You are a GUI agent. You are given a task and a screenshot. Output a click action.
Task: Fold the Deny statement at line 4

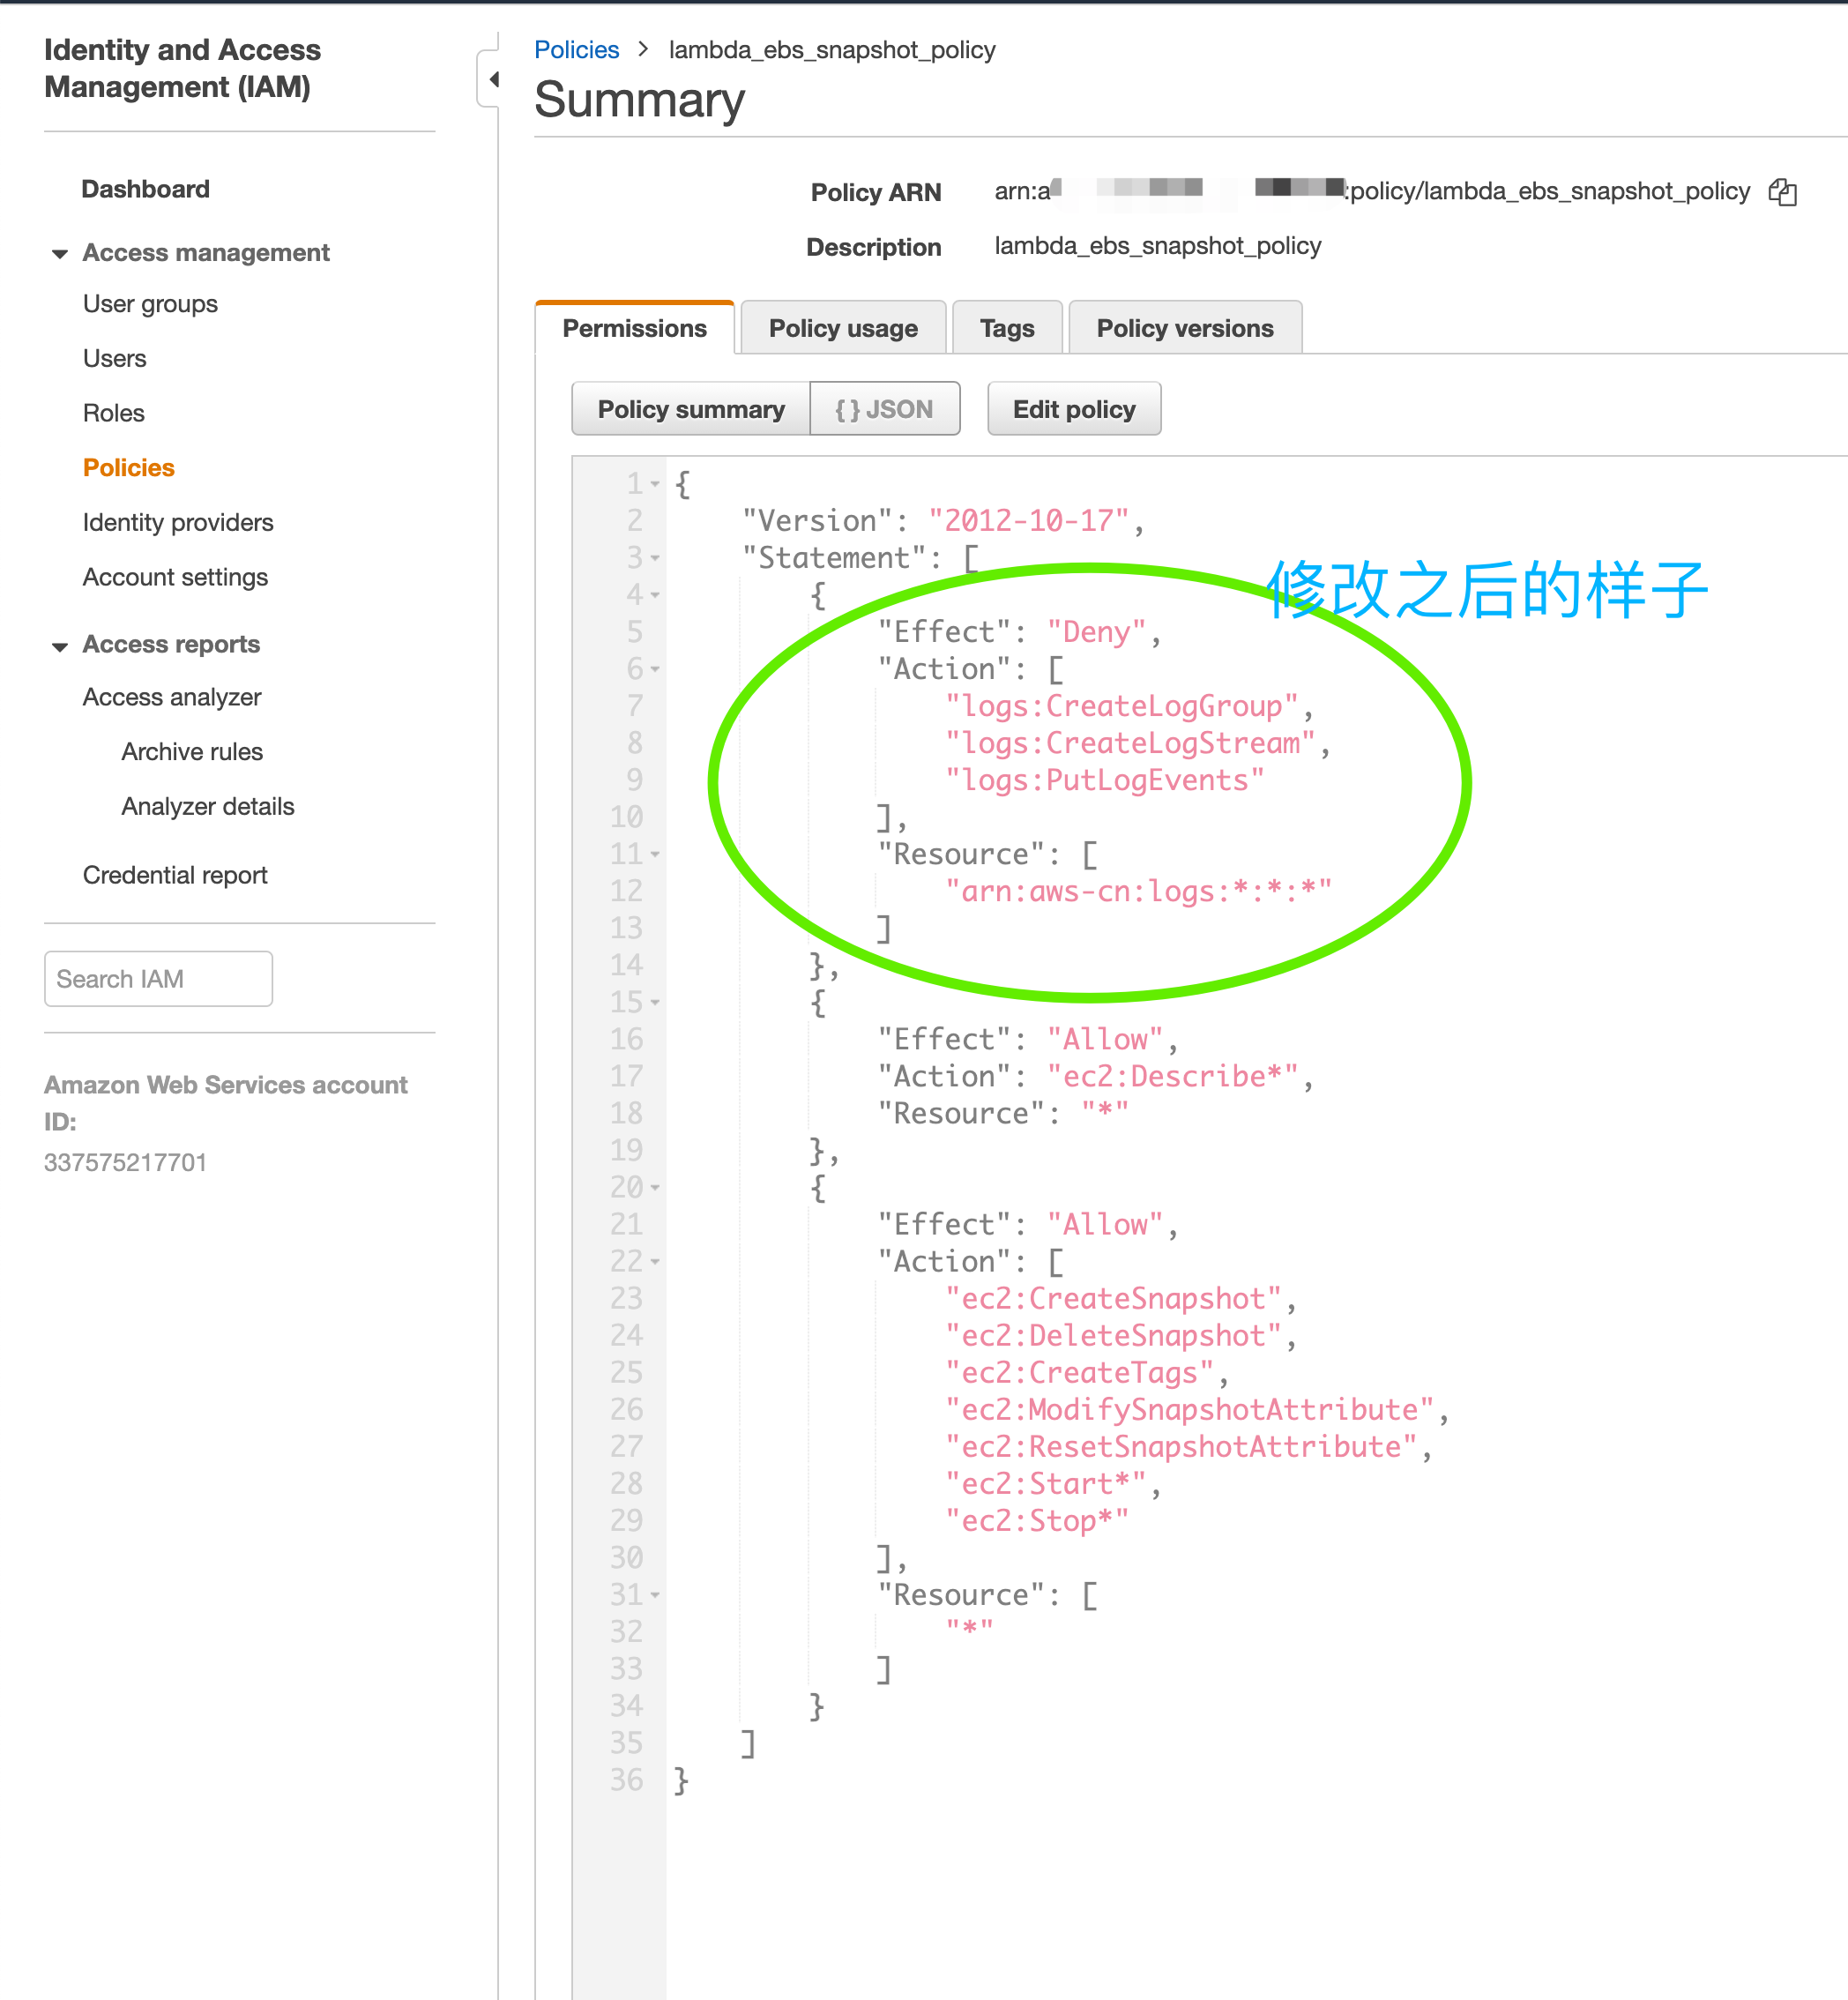tap(655, 595)
